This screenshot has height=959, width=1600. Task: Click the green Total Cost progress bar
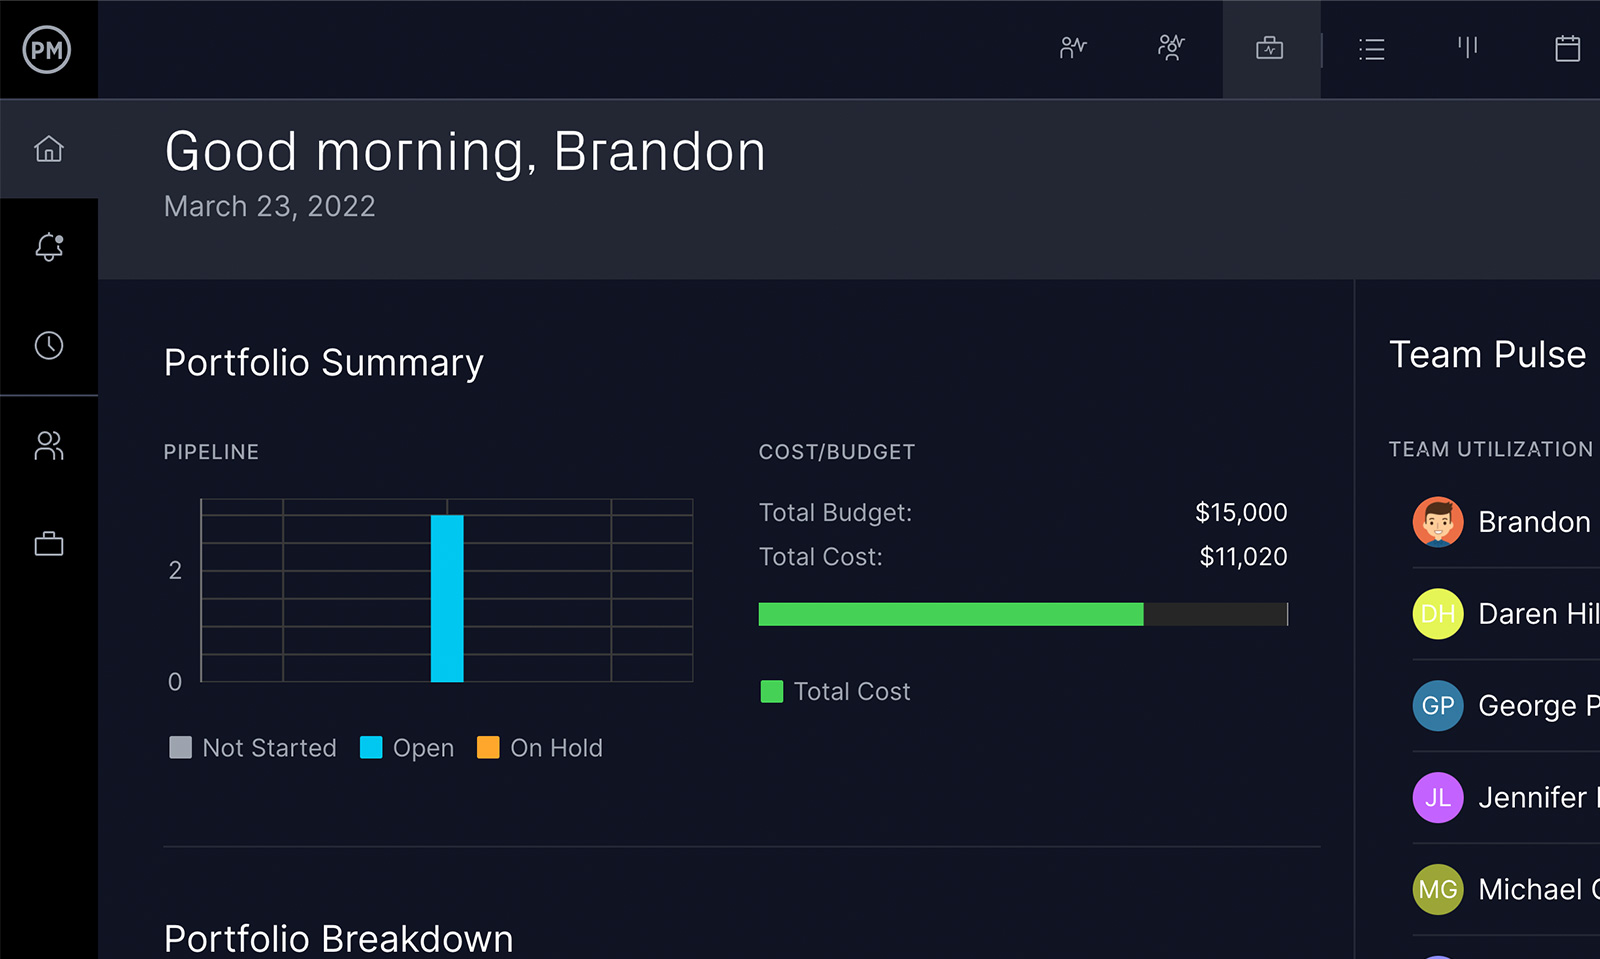coord(950,614)
